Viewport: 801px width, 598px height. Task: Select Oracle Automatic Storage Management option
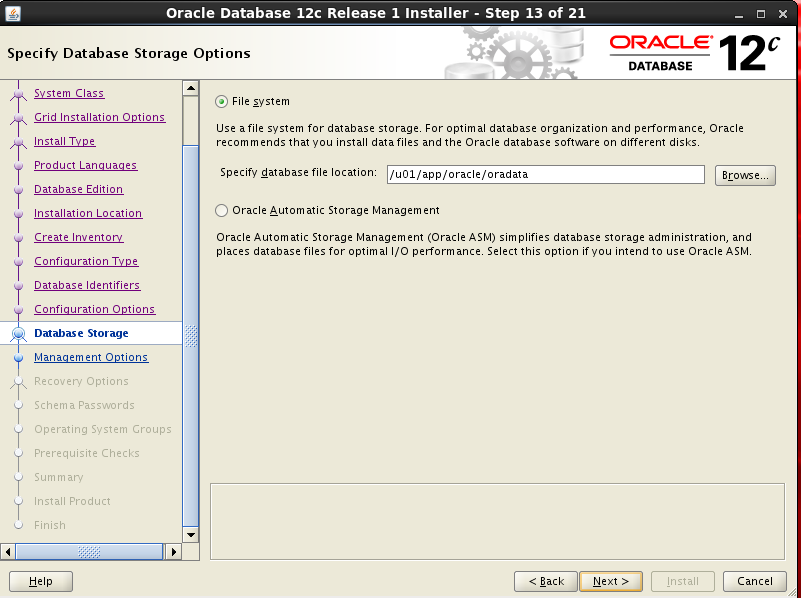pos(221,210)
